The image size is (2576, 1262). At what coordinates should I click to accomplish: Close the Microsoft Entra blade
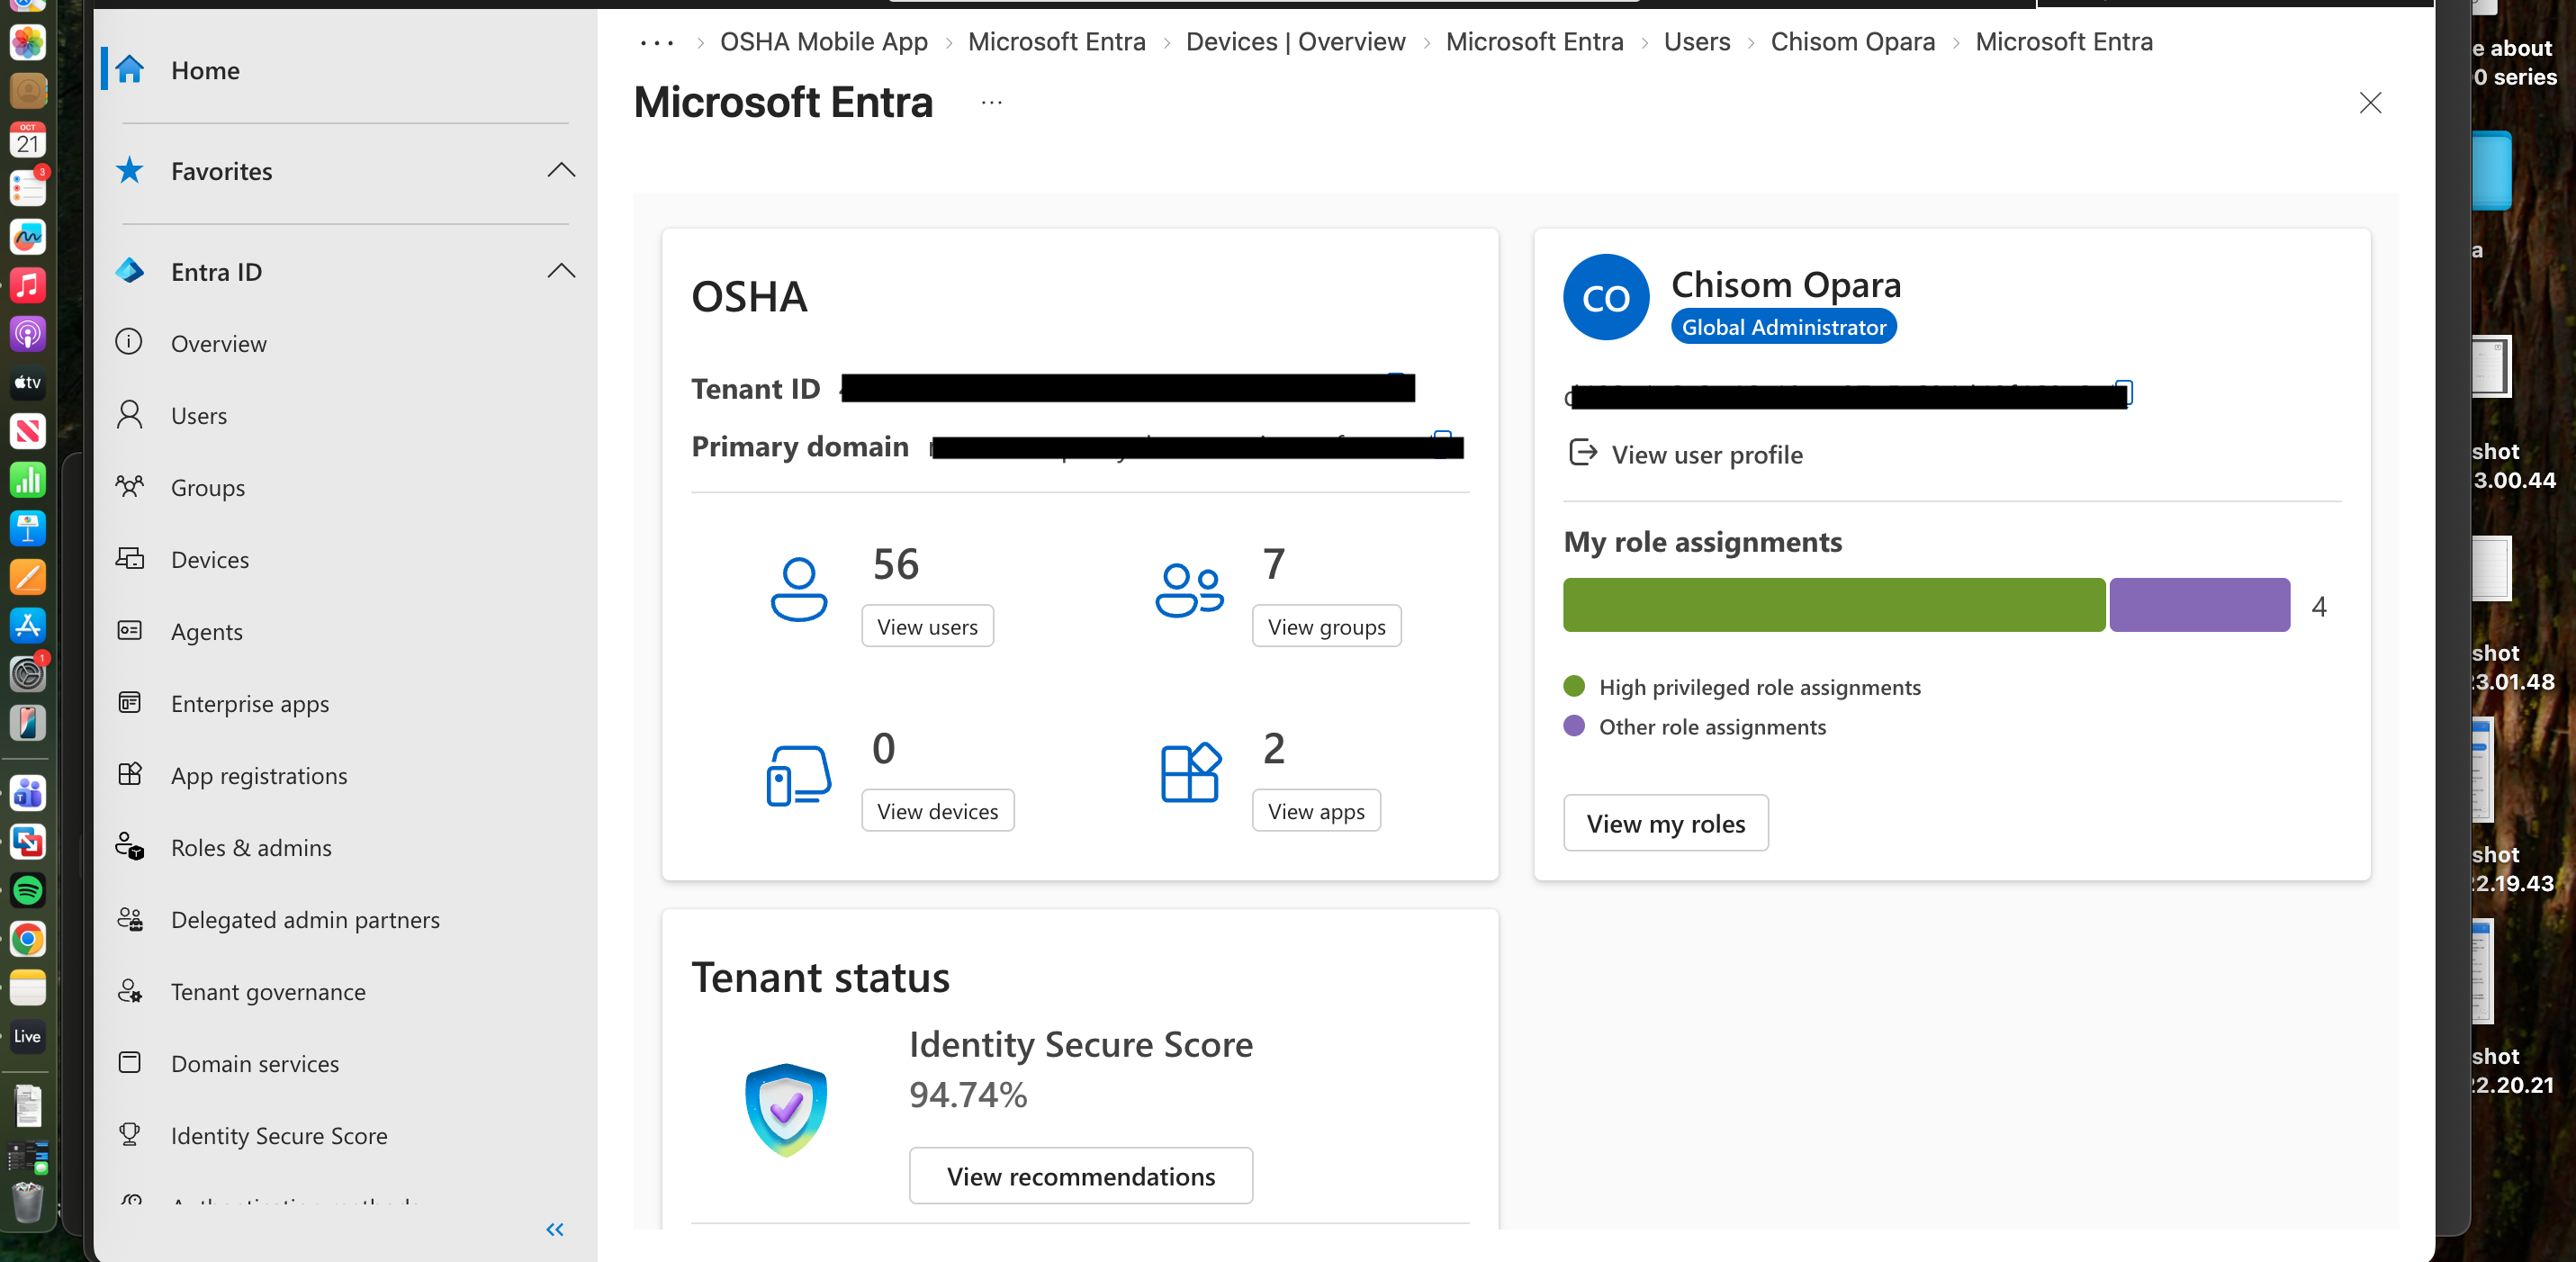point(2369,103)
